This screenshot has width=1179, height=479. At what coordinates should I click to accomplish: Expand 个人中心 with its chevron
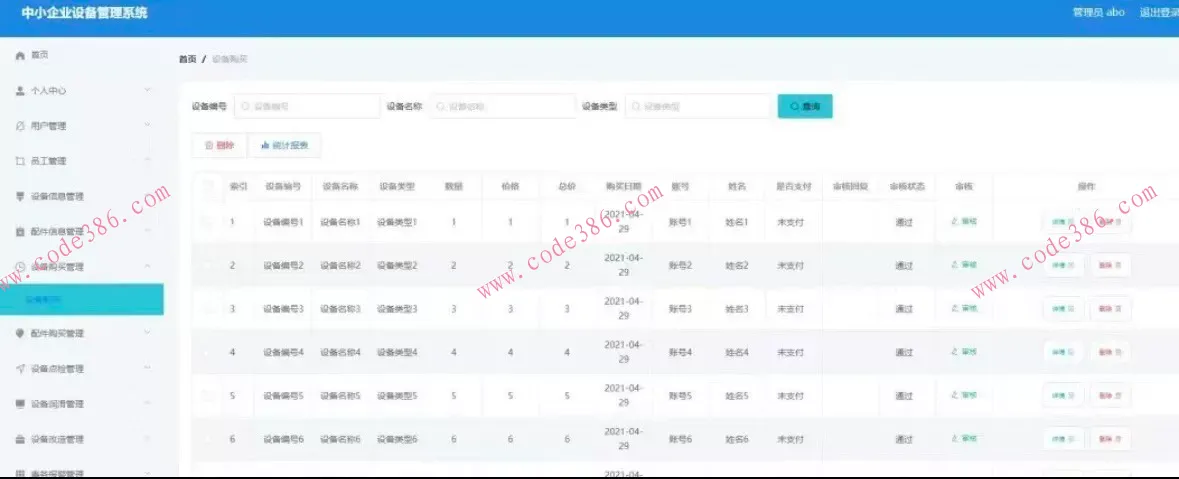pyautogui.click(x=147, y=90)
